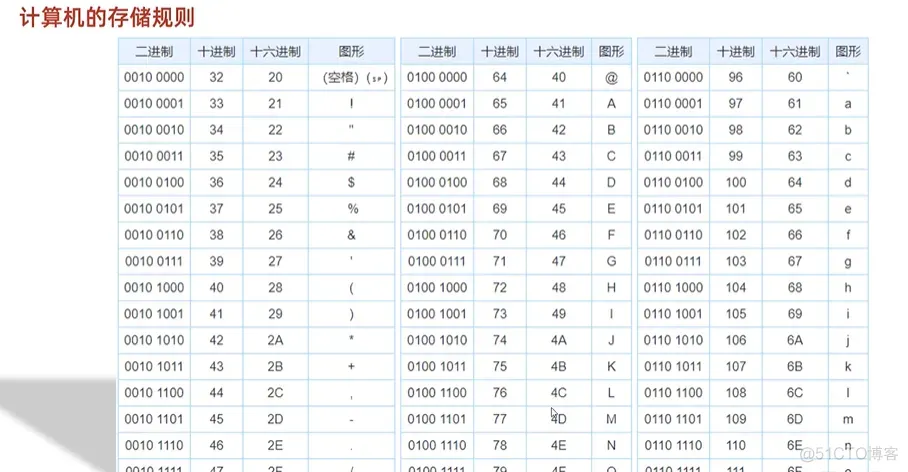Click binary cell 0110 0000
Viewport: 908px width, 472px height.
click(673, 77)
